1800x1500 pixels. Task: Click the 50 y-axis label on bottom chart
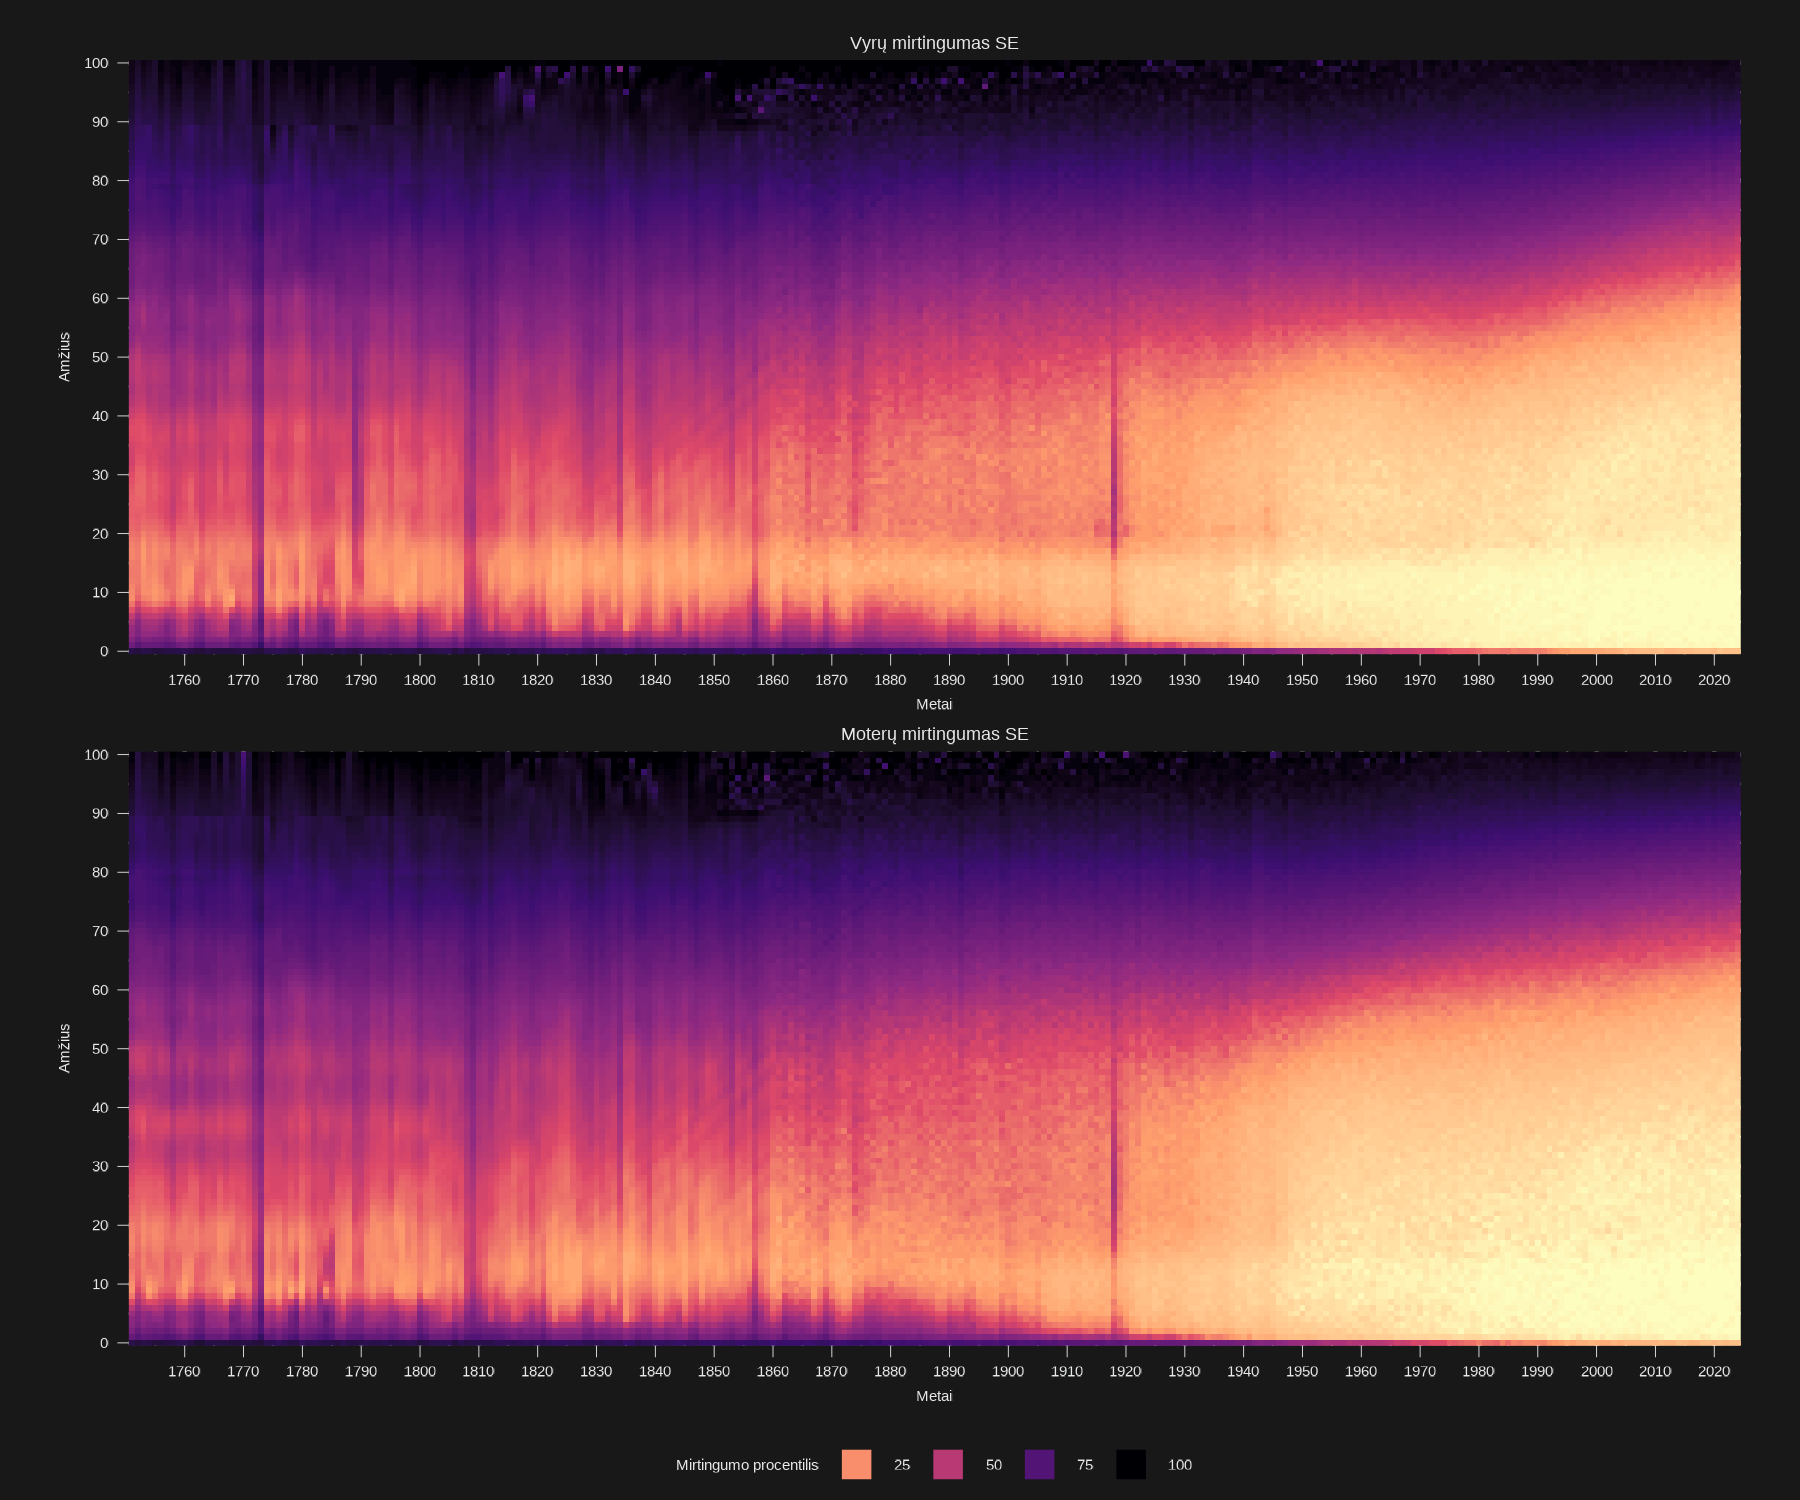click(100, 1048)
